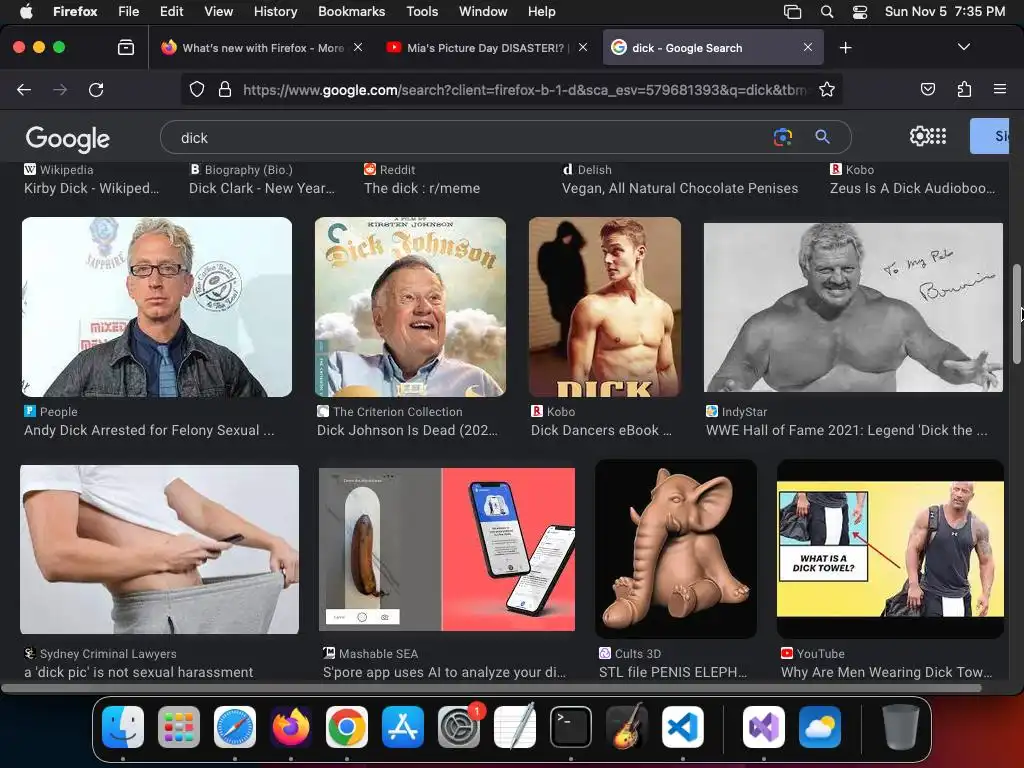Click the Google search magnifier button
Image resolution: width=1024 pixels, height=768 pixels.
(823, 136)
